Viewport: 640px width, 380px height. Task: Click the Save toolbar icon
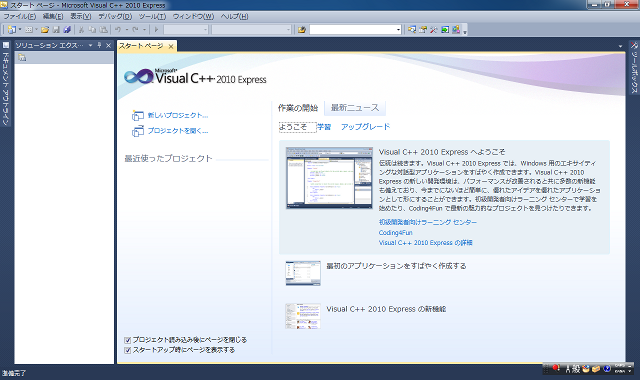[x=56, y=29]
